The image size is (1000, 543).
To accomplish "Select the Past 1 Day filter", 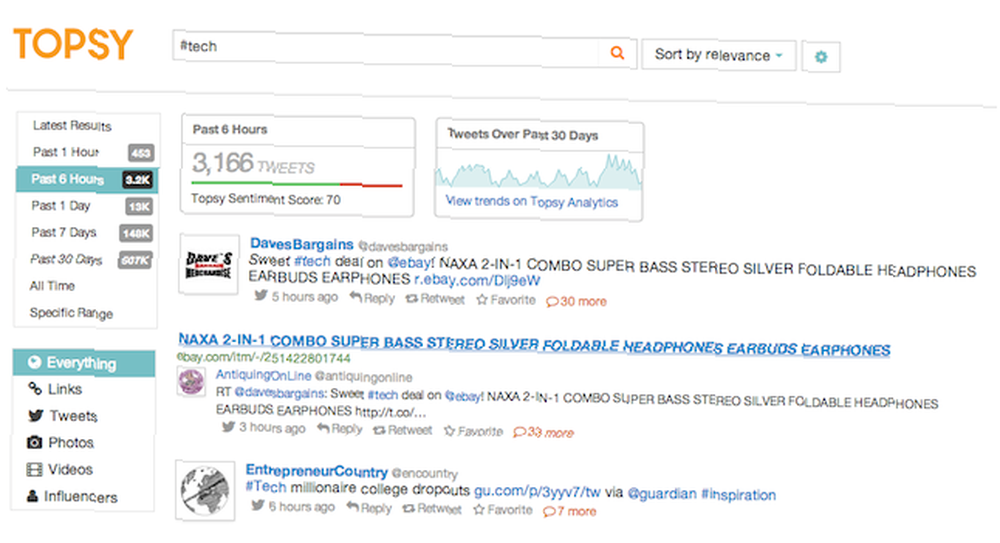I will tap(87, 206).
